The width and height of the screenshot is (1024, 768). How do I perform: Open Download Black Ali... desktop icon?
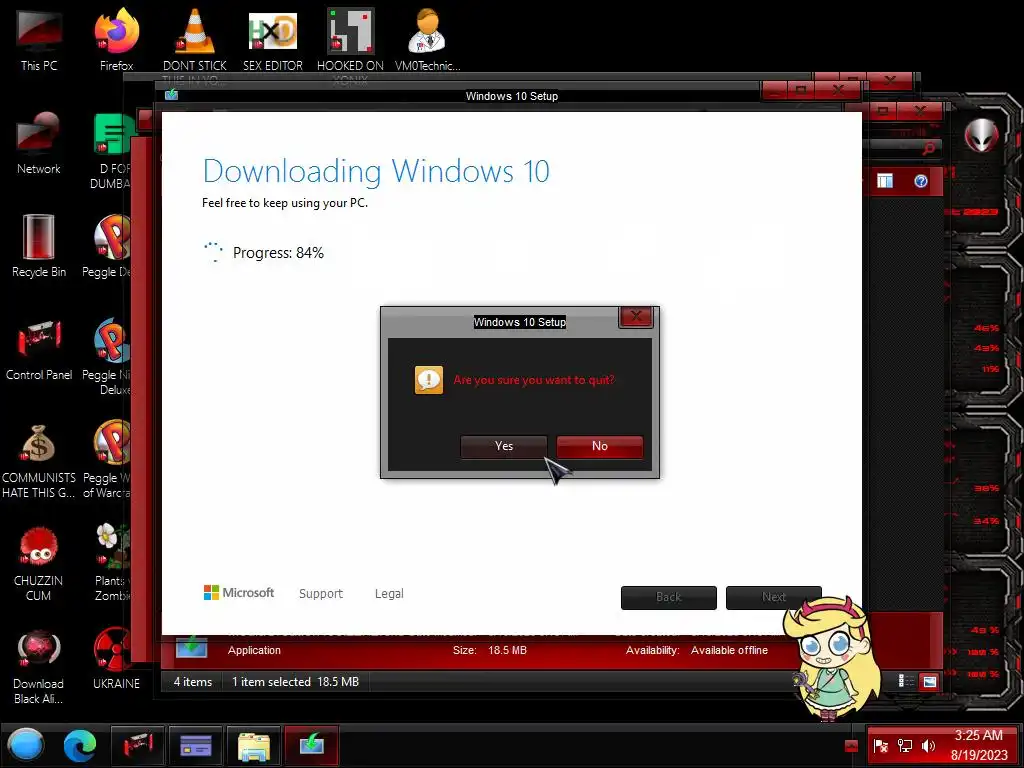tap(39, 666)
